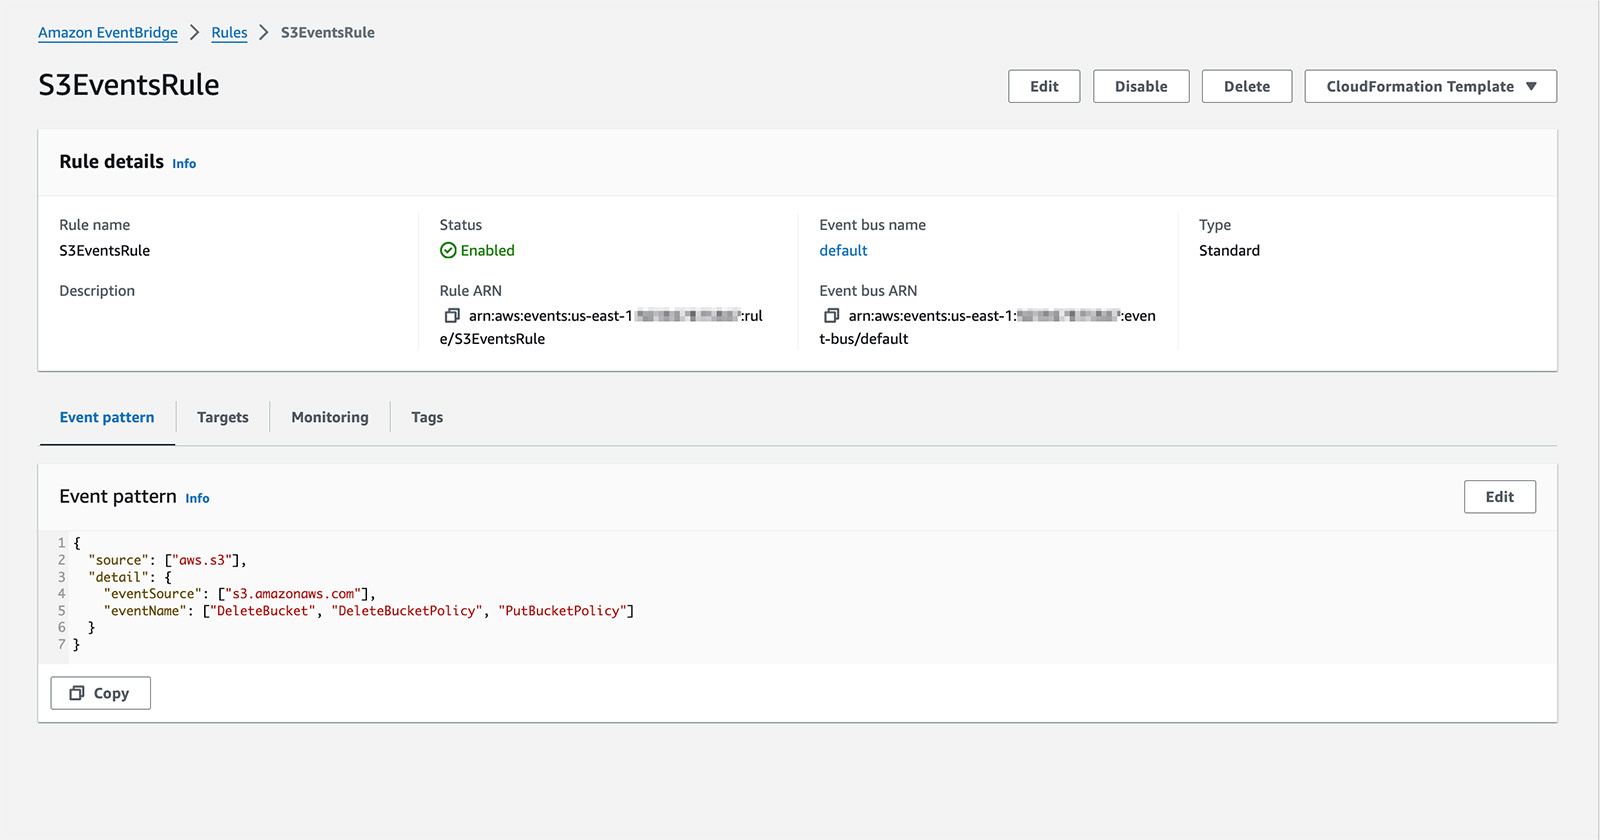
Task: Open the default event bus link
Action: [843, 251]
